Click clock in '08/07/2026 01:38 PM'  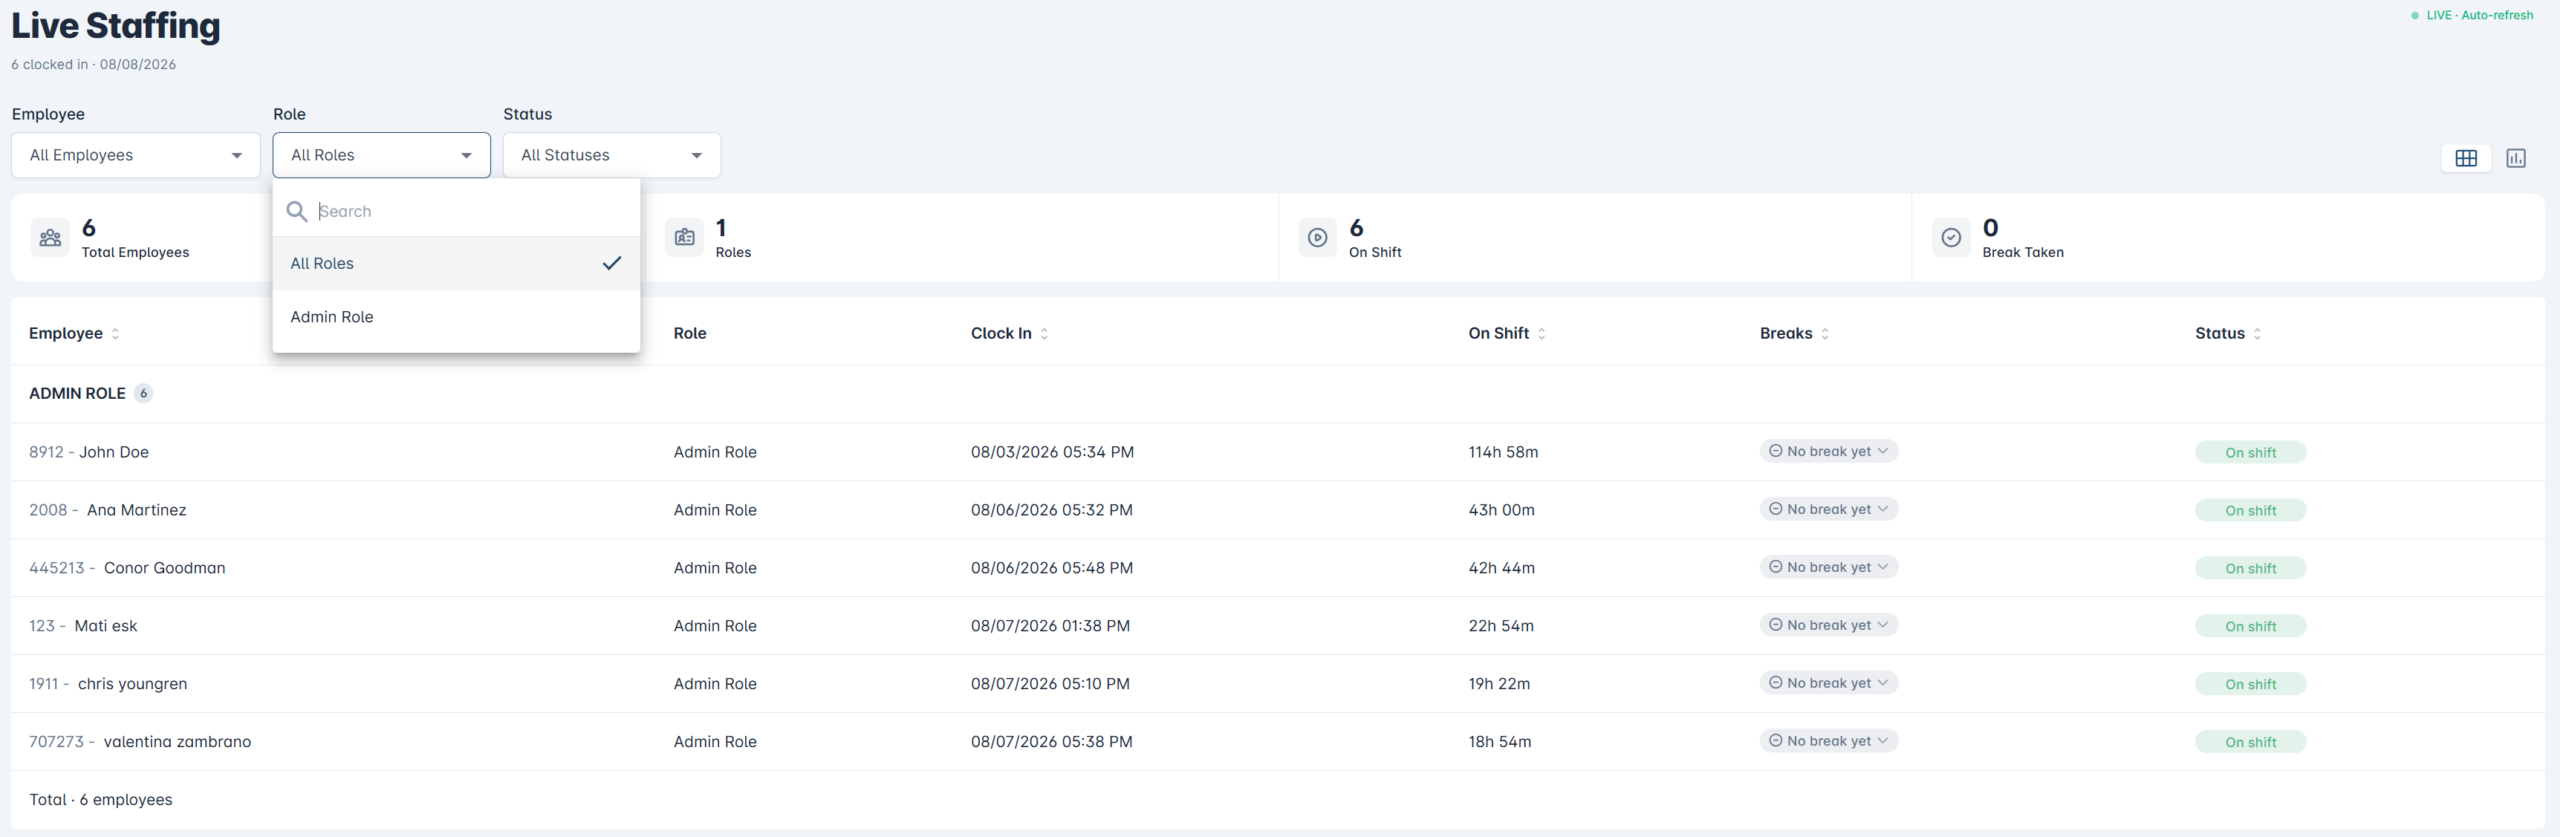[1050, 626]
